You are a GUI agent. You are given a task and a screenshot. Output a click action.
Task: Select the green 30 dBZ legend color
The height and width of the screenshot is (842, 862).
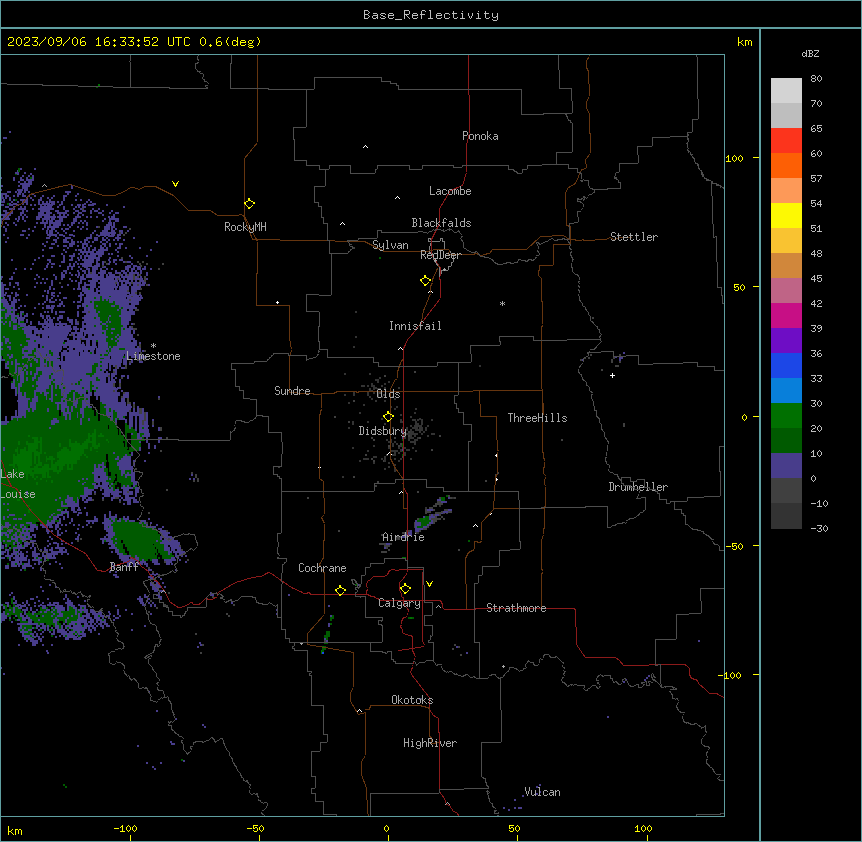786,416
